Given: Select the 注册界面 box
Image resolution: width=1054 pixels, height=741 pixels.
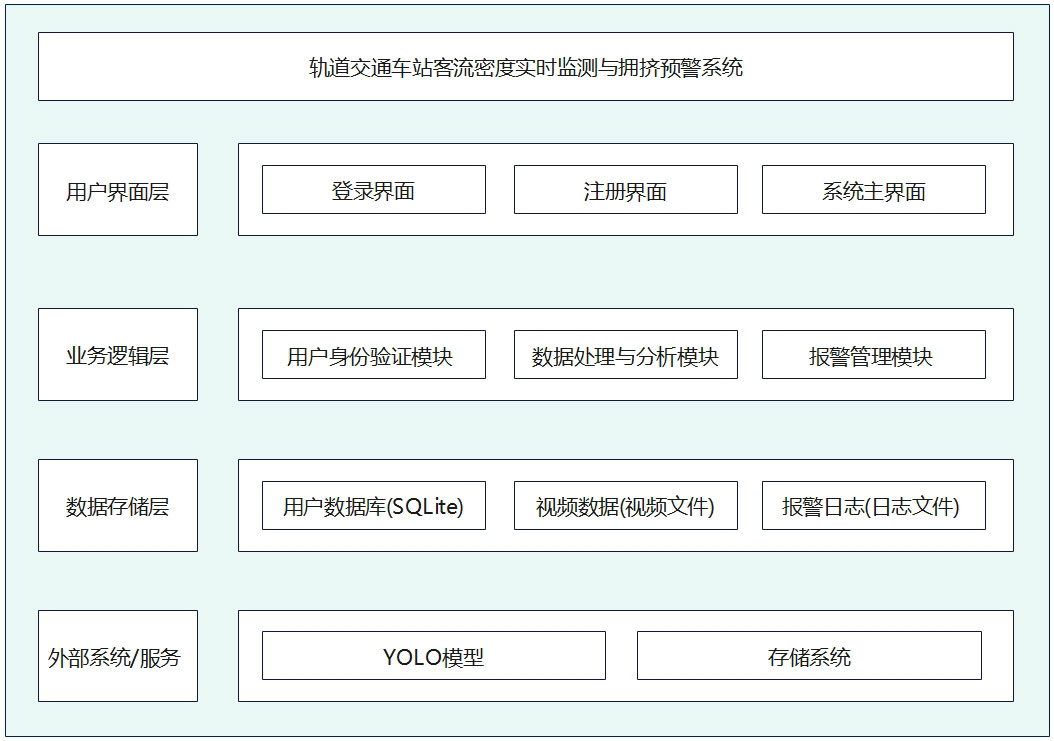Looking at the screenshot, I should [625, 190].
